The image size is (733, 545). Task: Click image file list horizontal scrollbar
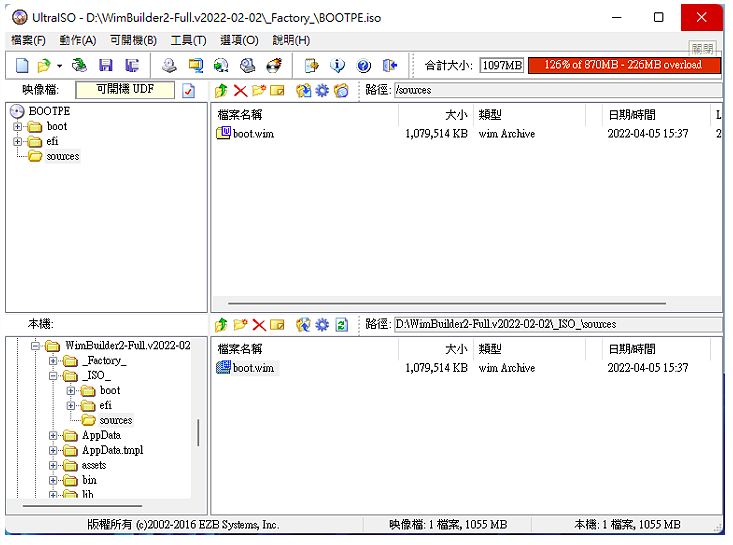pos(447,304)
